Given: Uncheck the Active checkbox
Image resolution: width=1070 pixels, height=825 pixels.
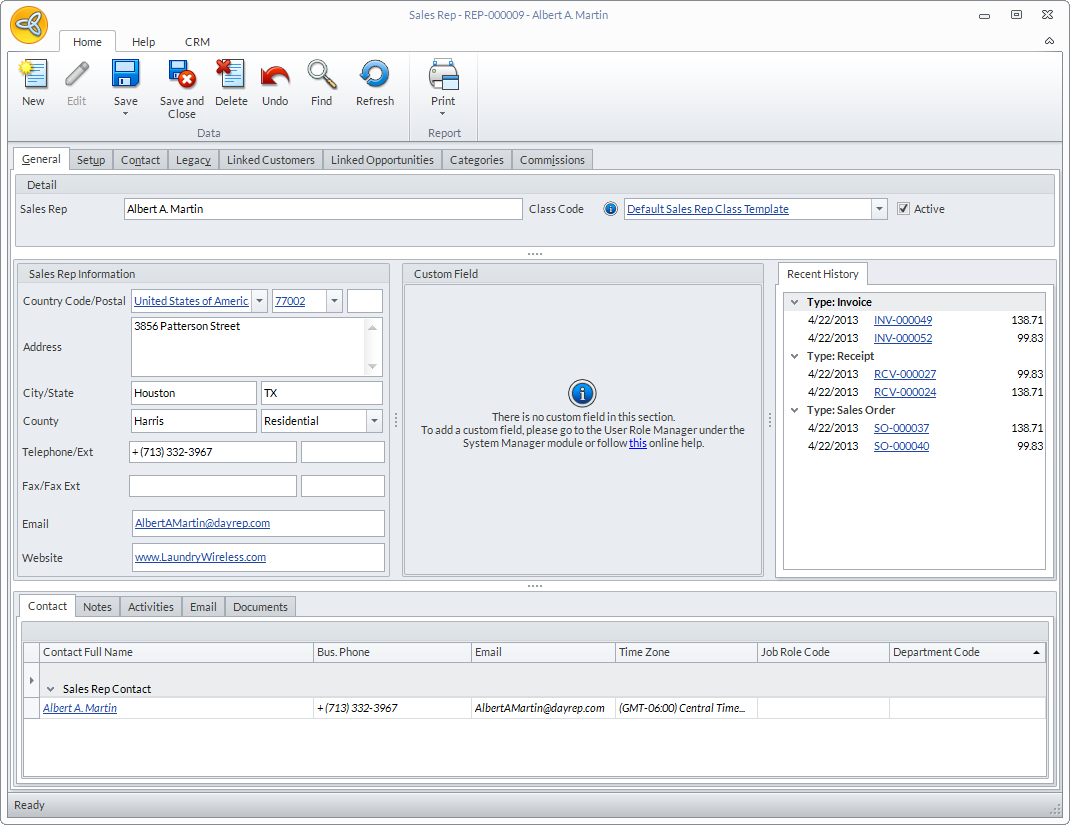Looking at the screenshot, I should (904, 209).
